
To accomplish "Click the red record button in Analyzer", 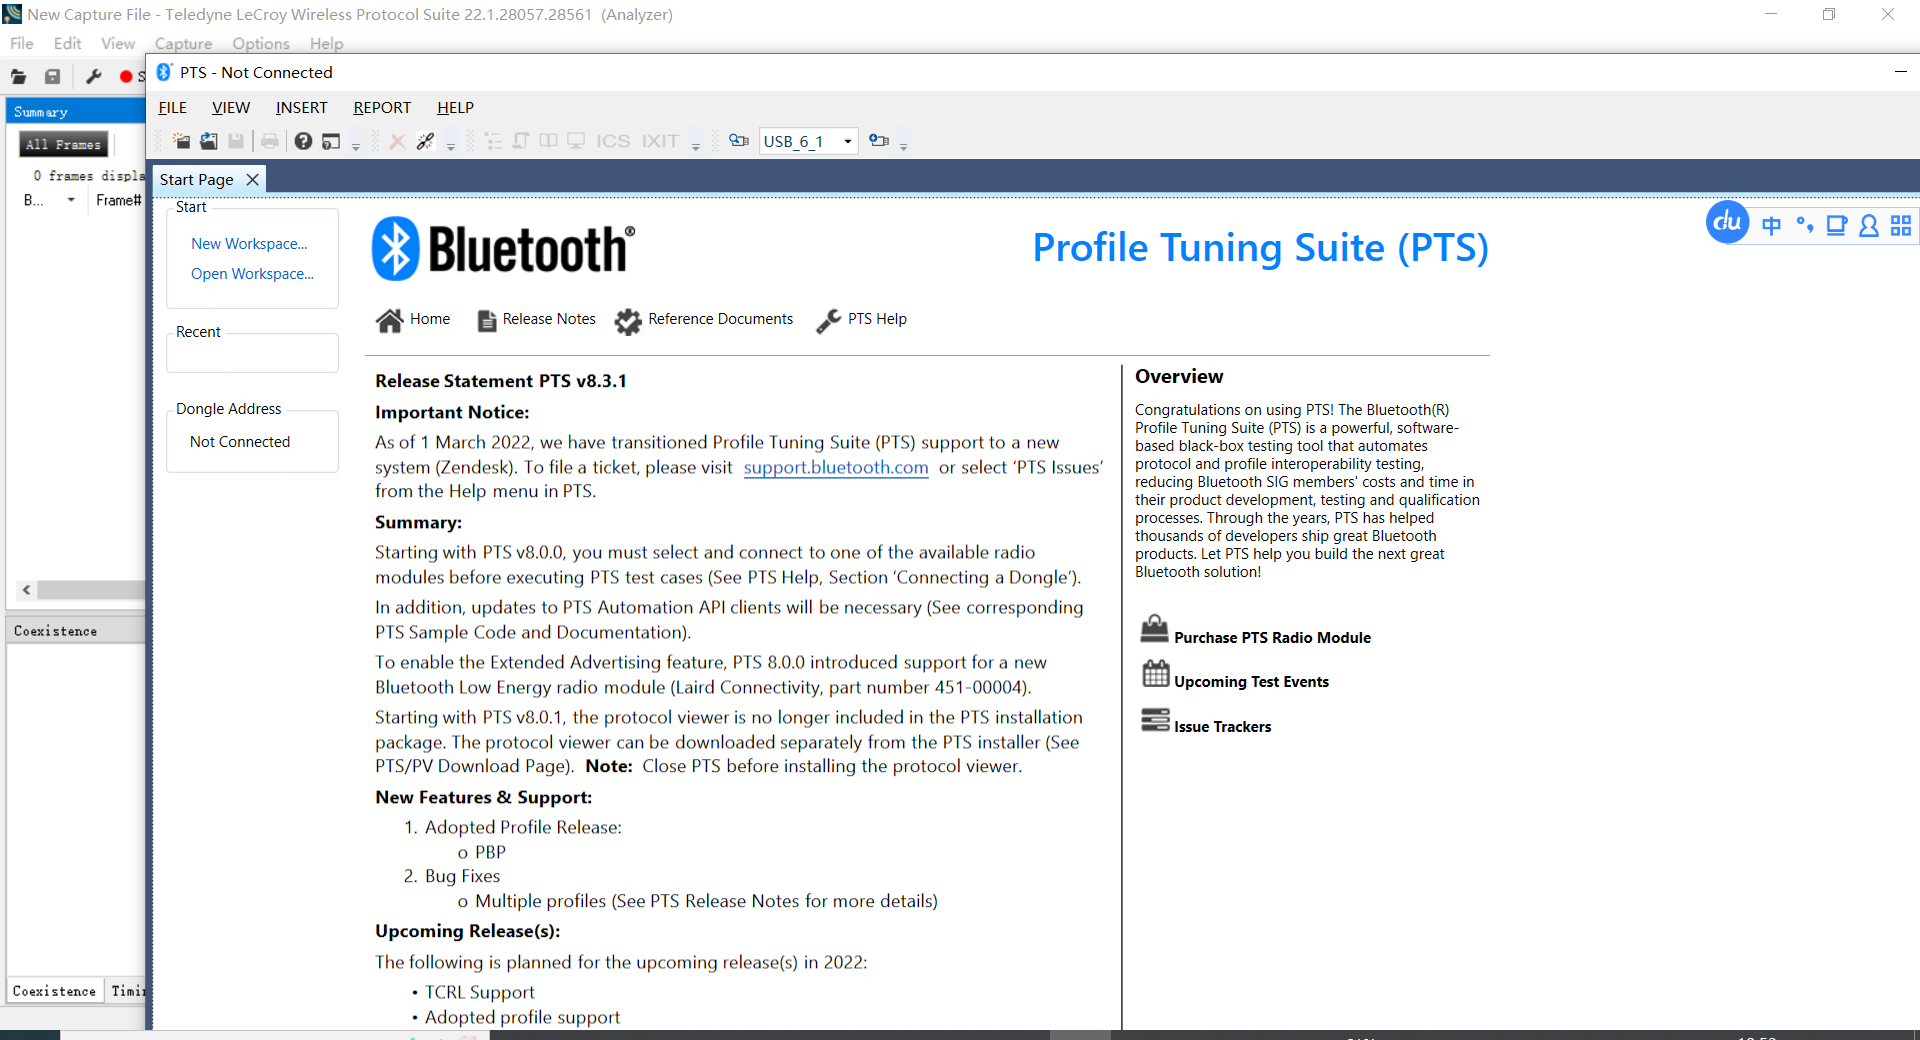I will (x=126, y=76).
